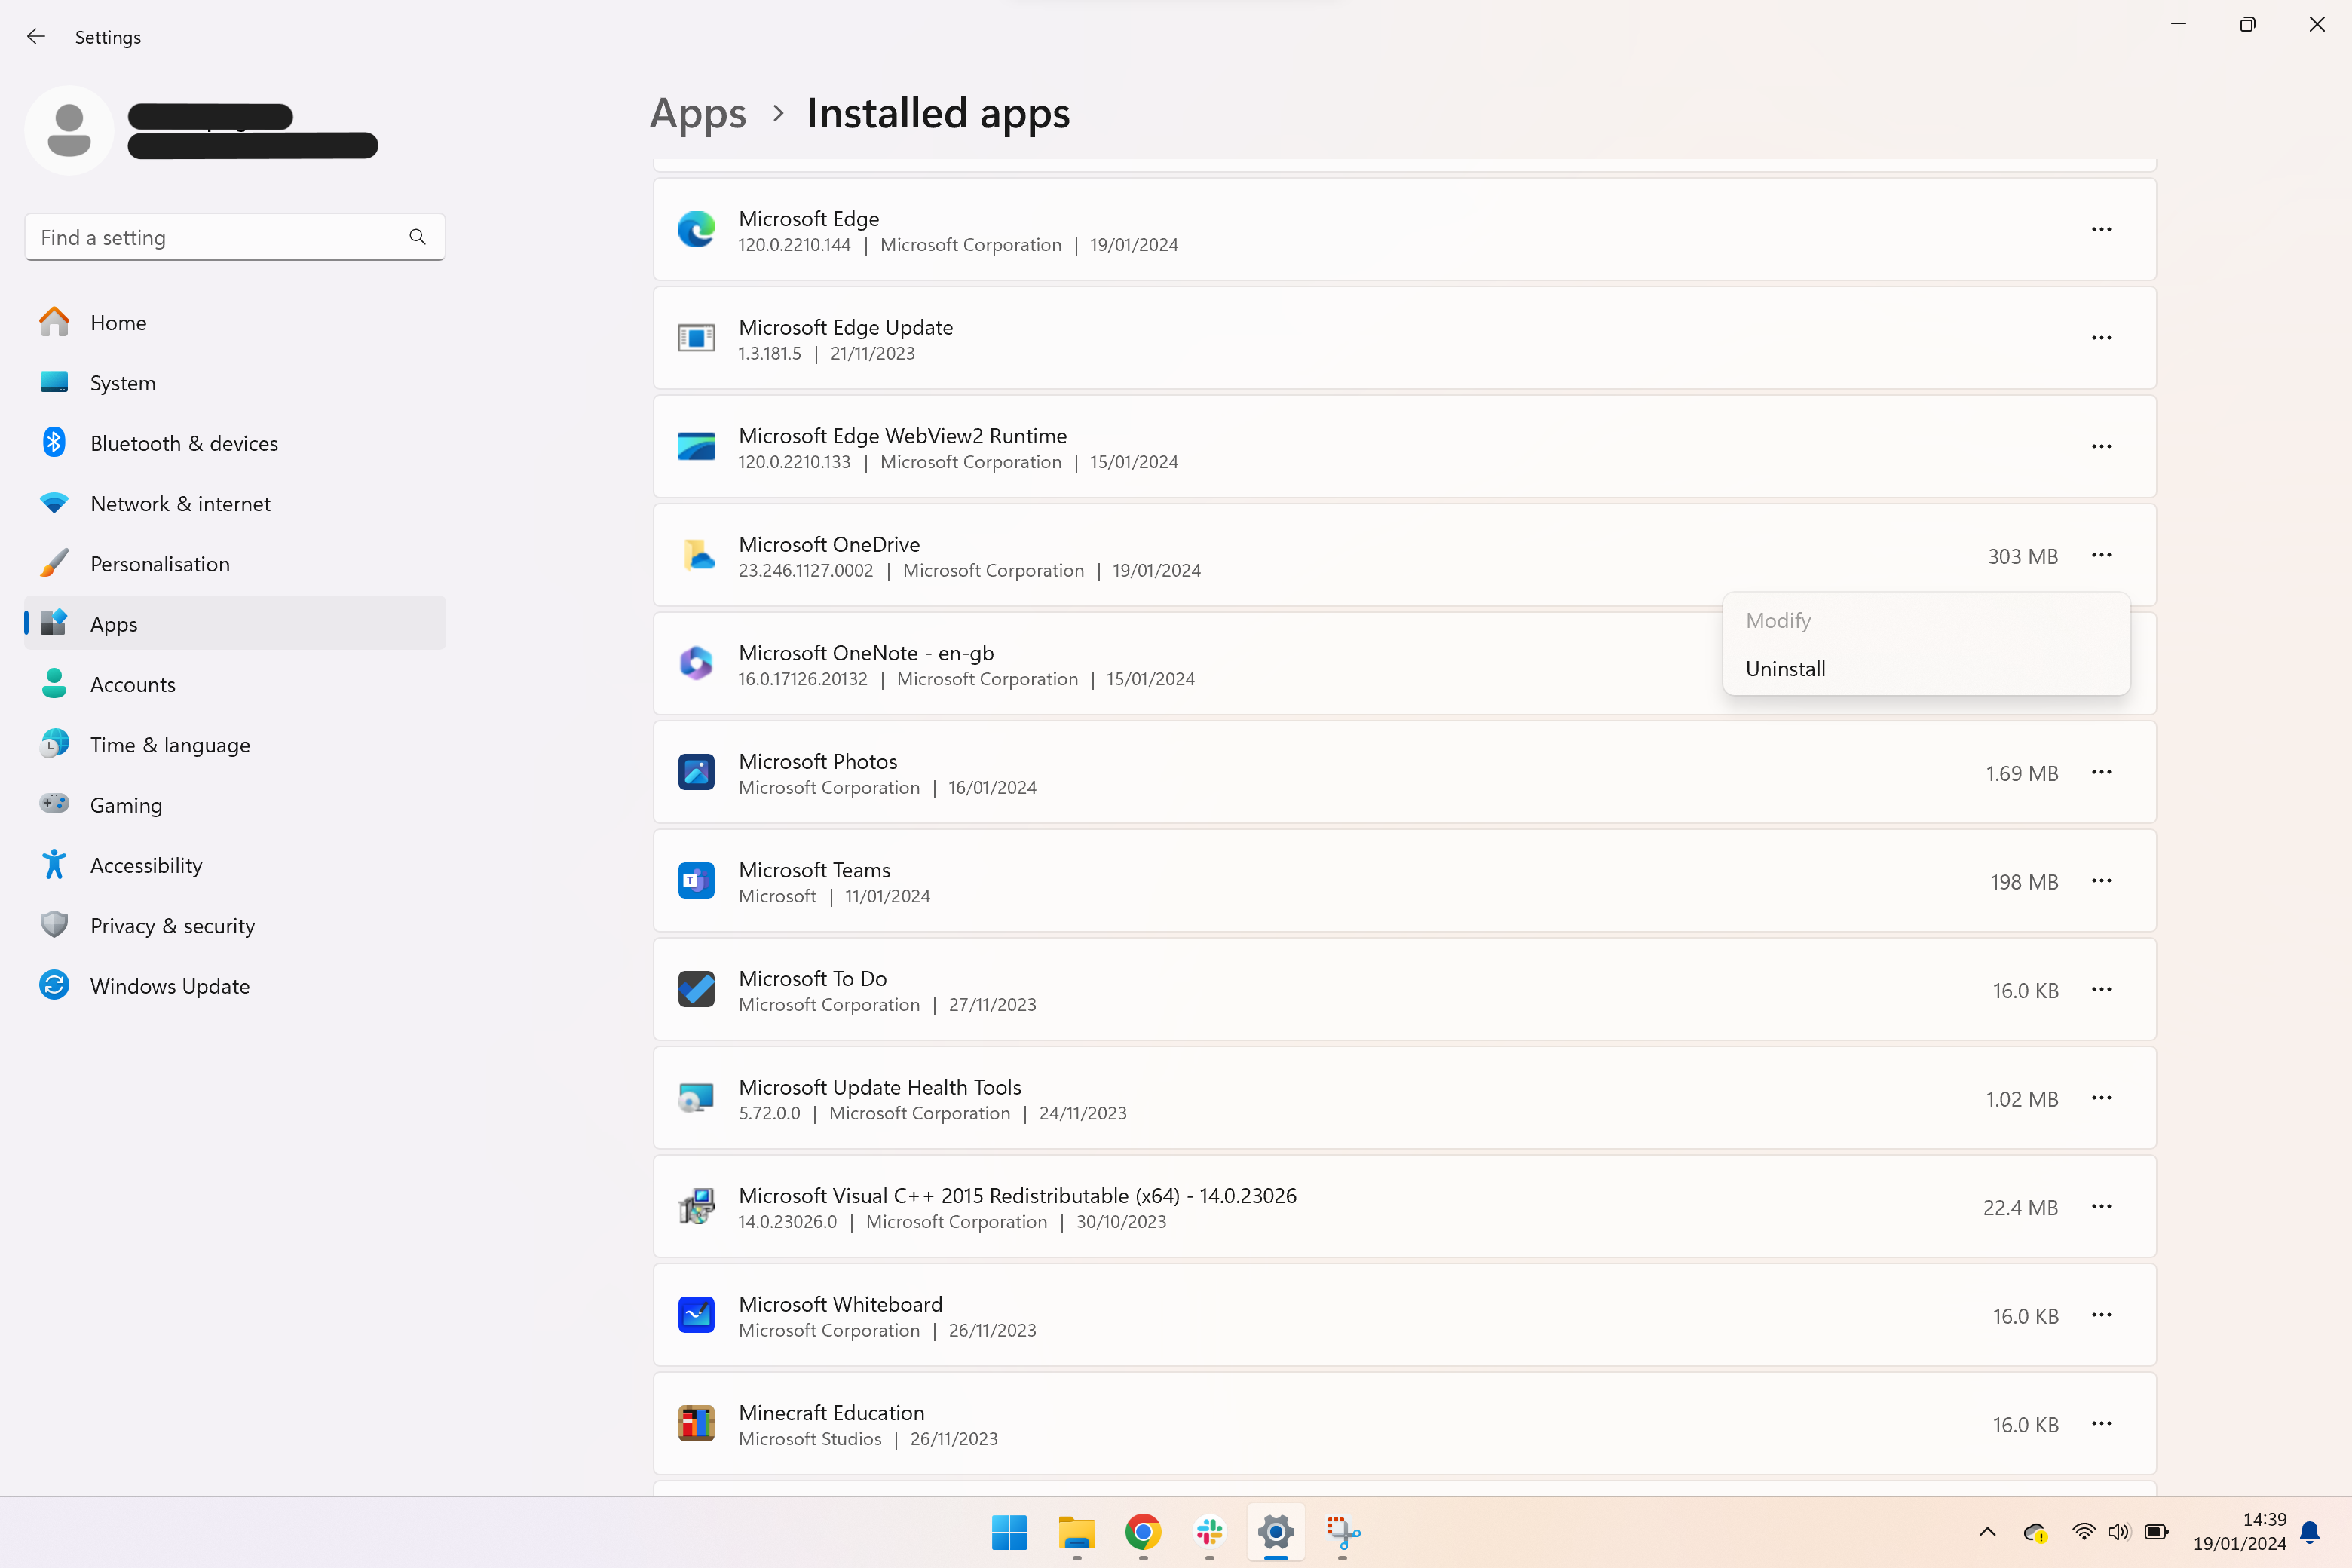The image size is (2352, 1568).
Task: Click the battery tray icon
Action: 2156,1532
